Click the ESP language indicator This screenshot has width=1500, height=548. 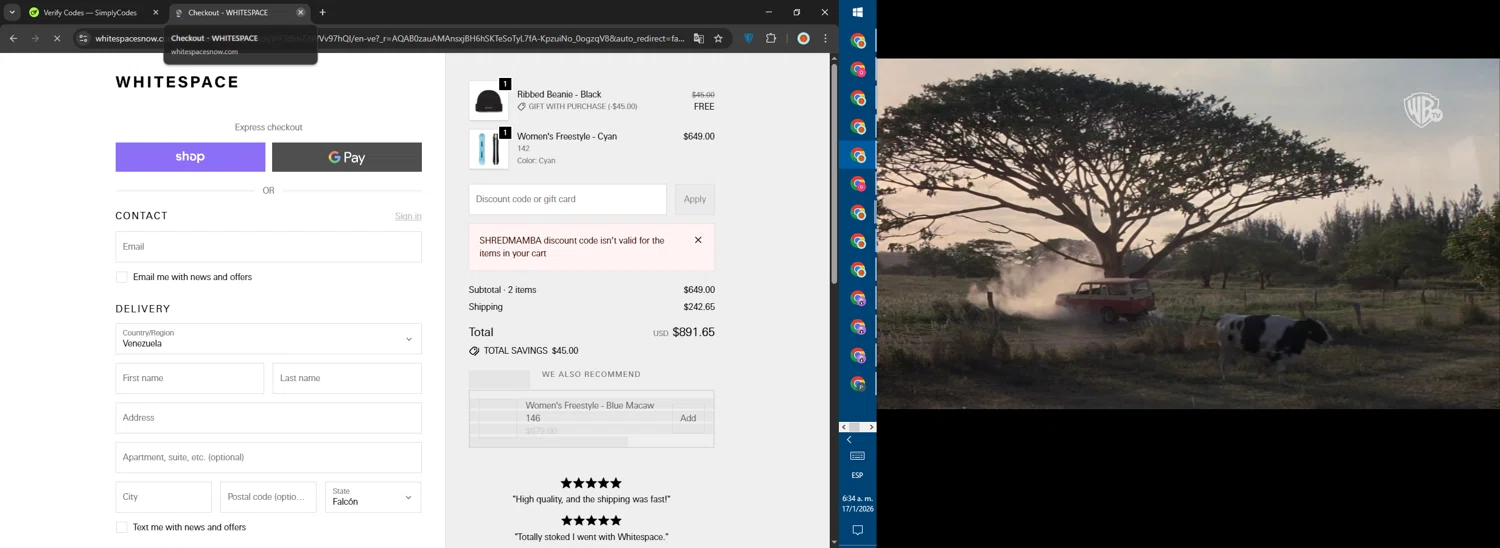coord(857,476)
